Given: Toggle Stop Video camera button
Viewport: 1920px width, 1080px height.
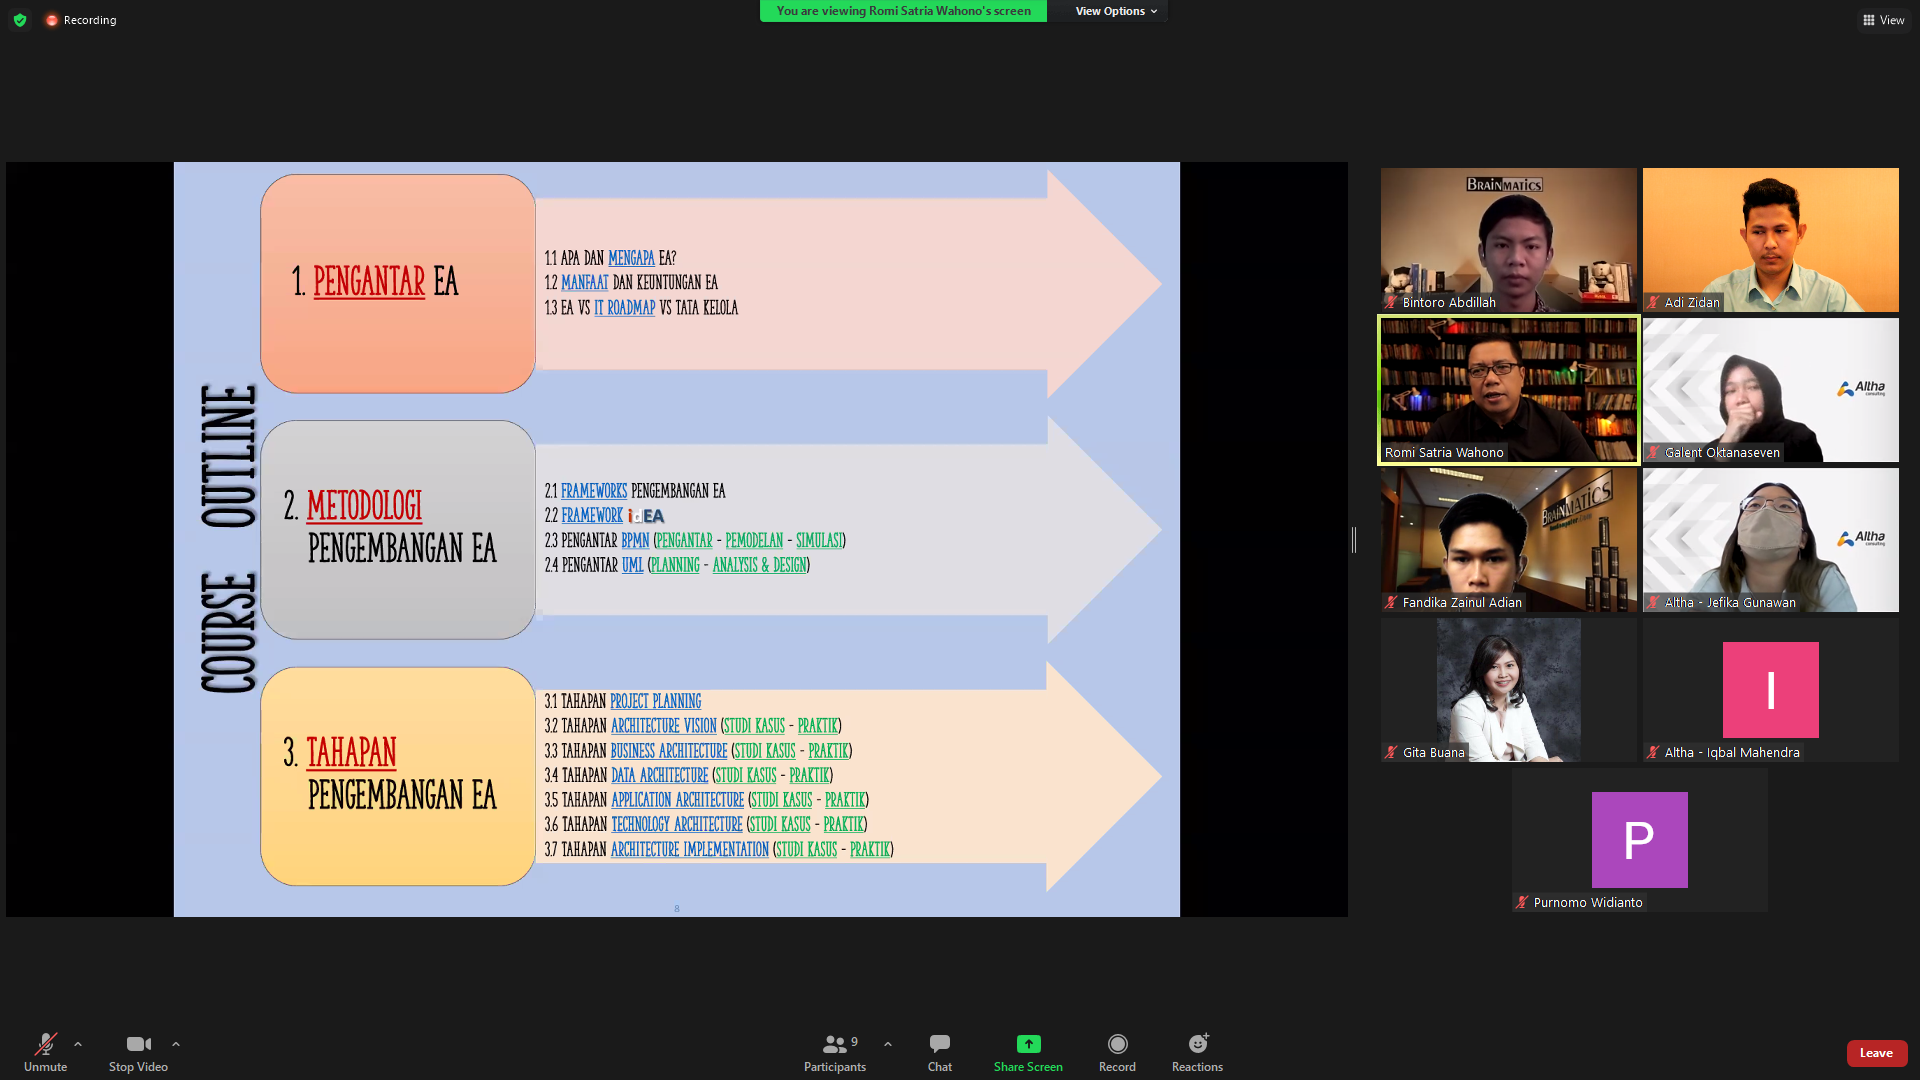Looking at the screenshot, I should (x=138, y=1045).
